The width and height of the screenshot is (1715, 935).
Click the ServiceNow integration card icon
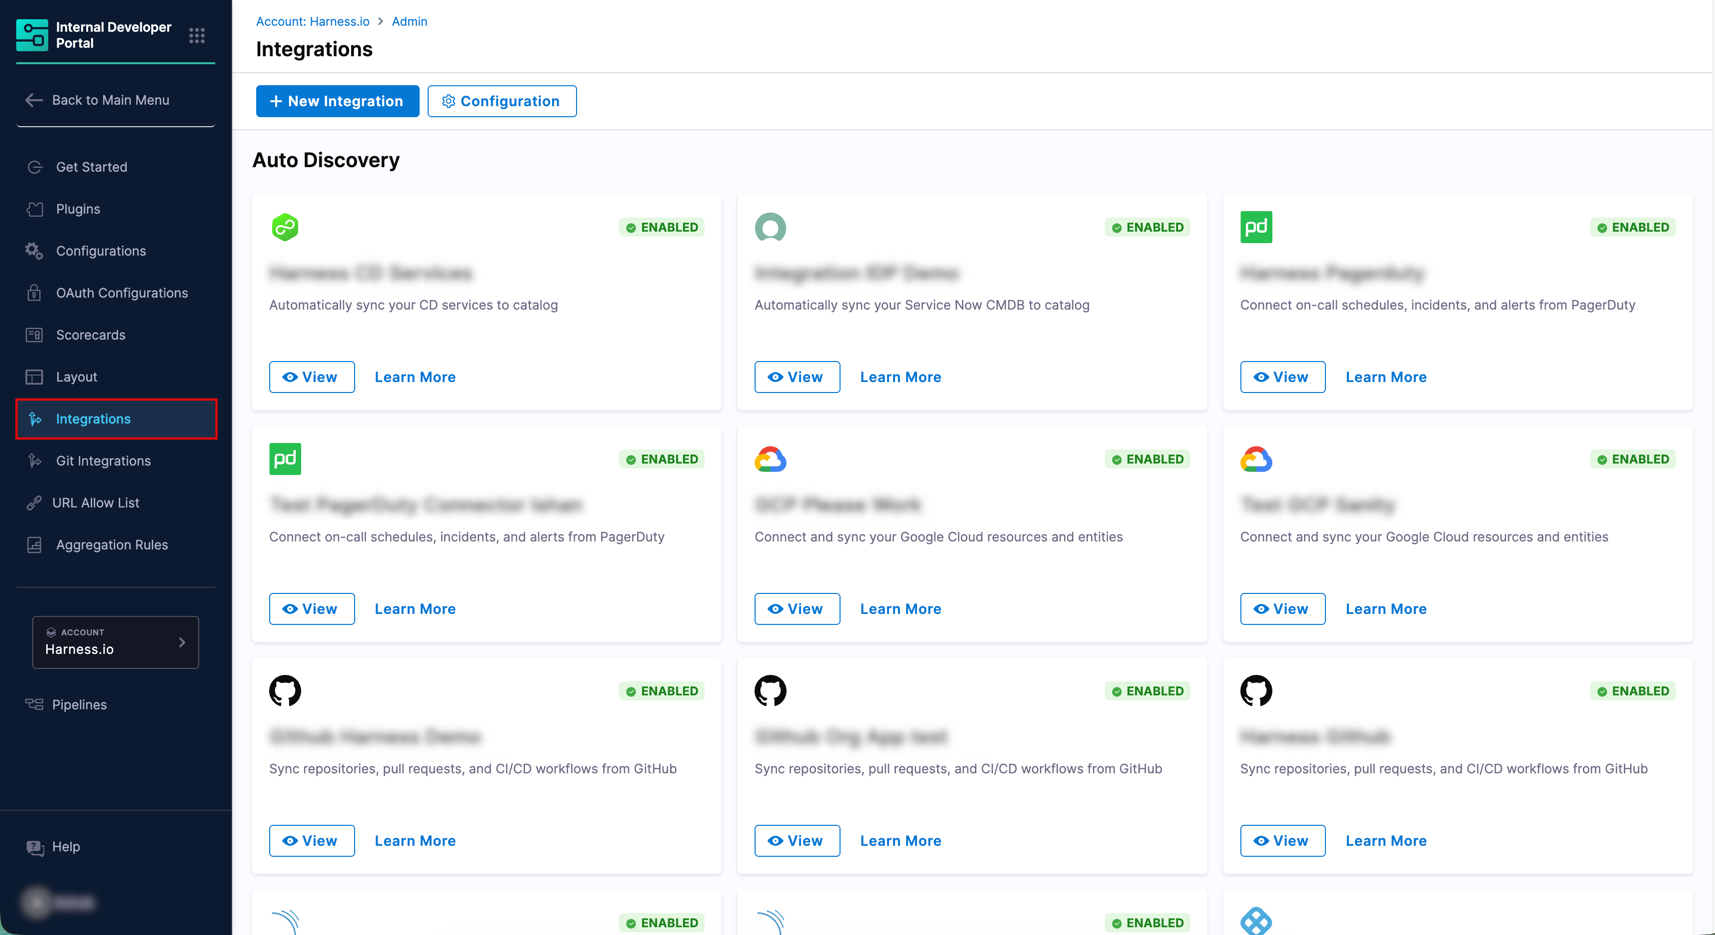(x=770, y=228)
